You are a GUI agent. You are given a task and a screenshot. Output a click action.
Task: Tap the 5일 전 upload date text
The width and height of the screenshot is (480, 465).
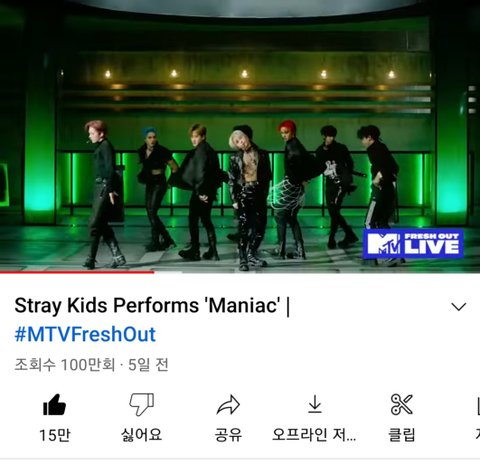coord(148,365)
